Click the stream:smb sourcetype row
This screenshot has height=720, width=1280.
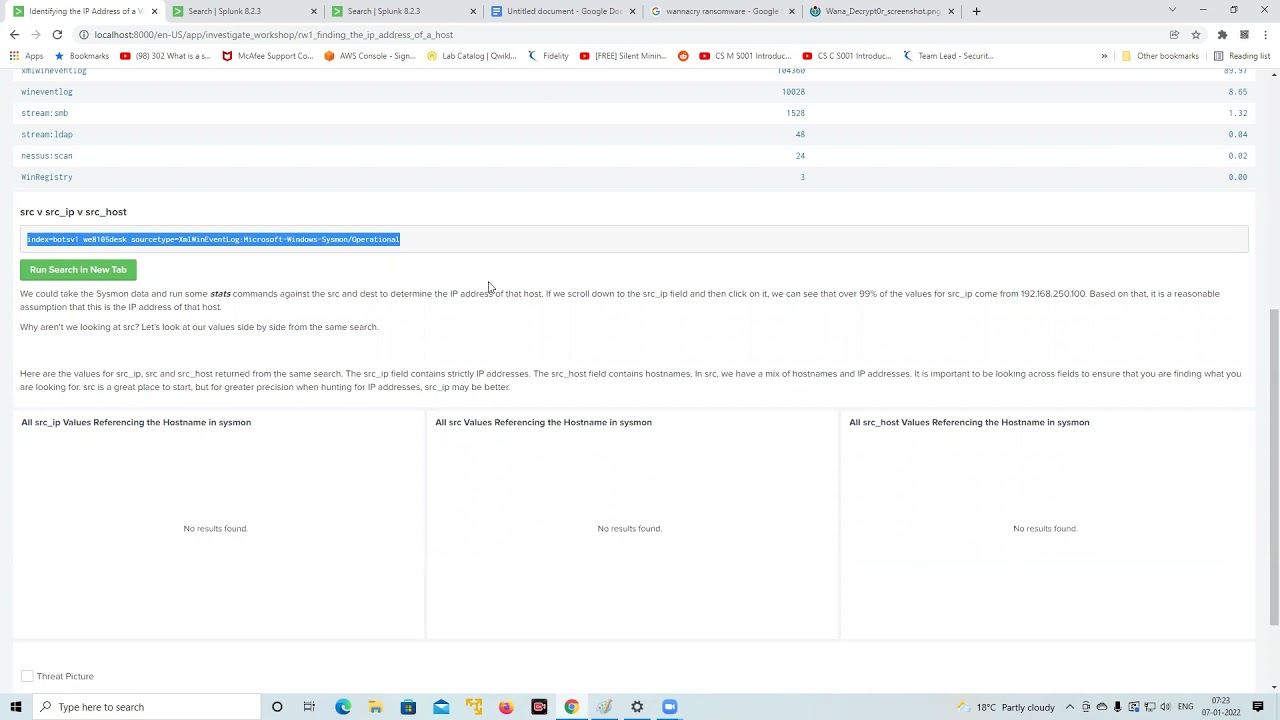pos(634,113)
